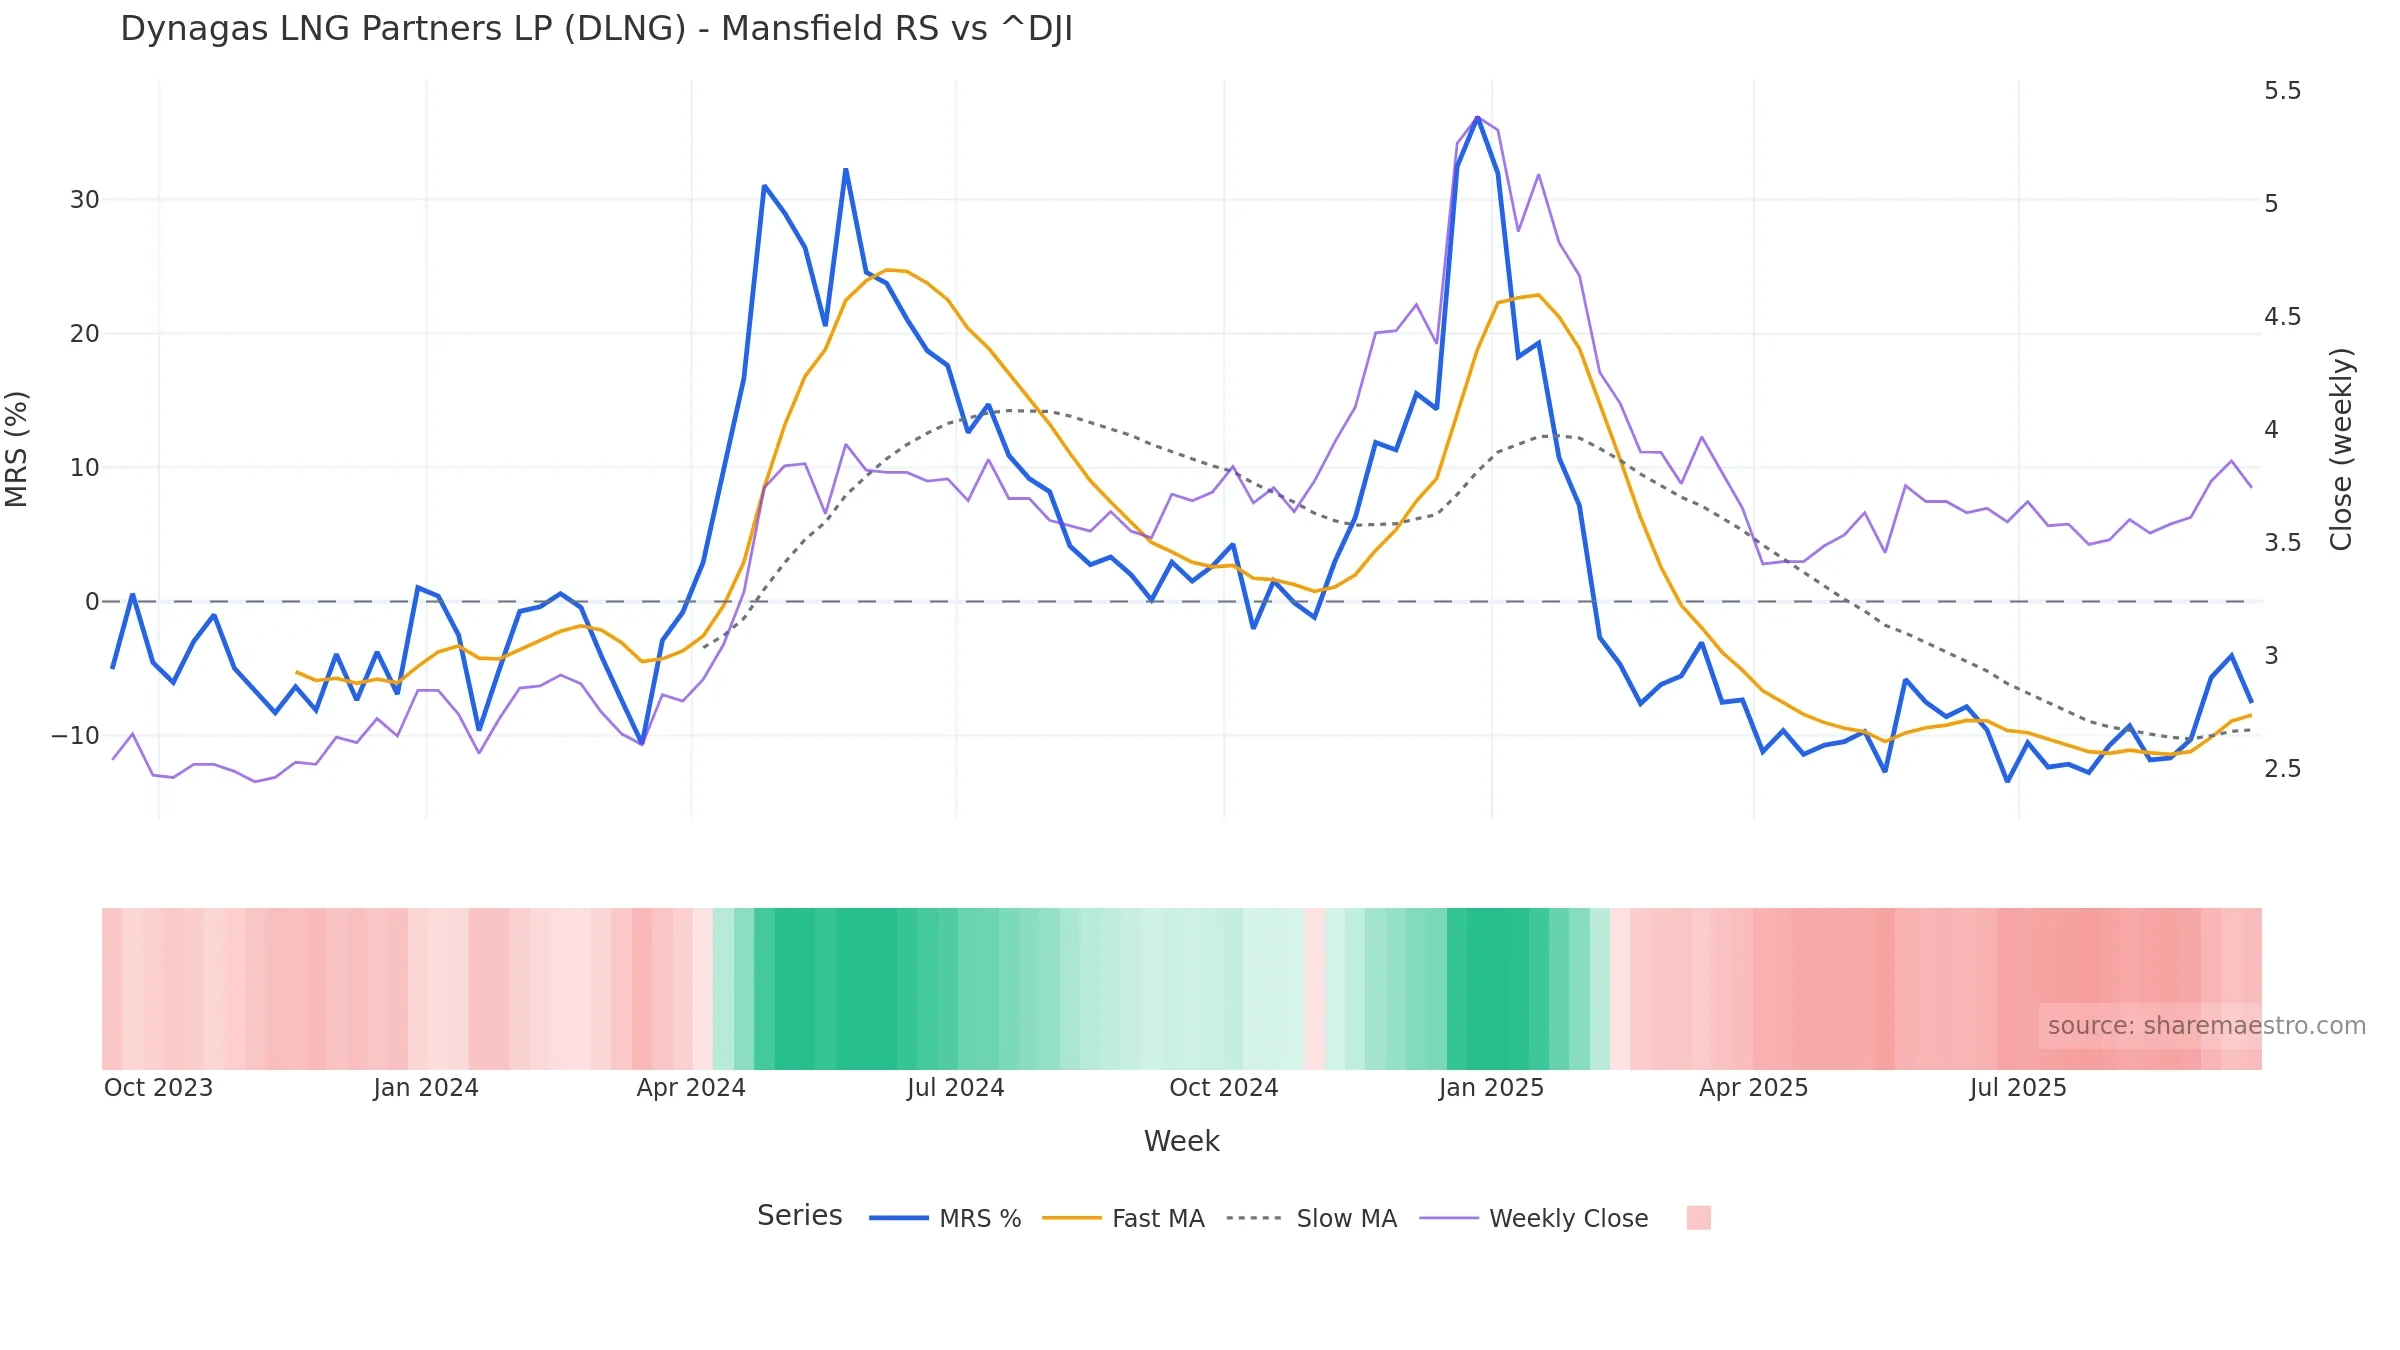2400x1350 pixels.
Task: Click the 'MRS (%)' y-axis title
Action: 17,449
